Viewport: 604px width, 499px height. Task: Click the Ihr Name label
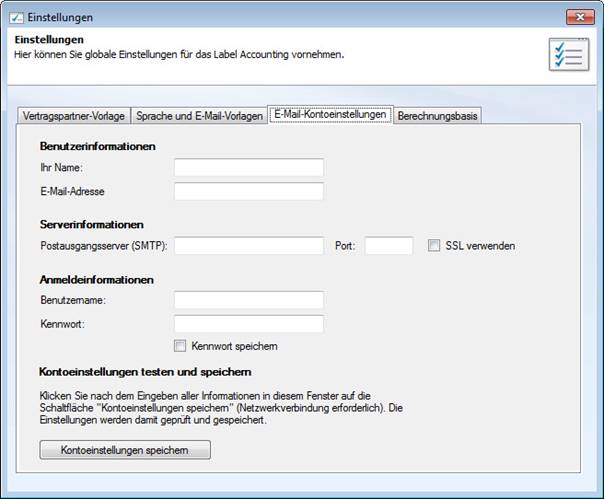click(62, 168)
